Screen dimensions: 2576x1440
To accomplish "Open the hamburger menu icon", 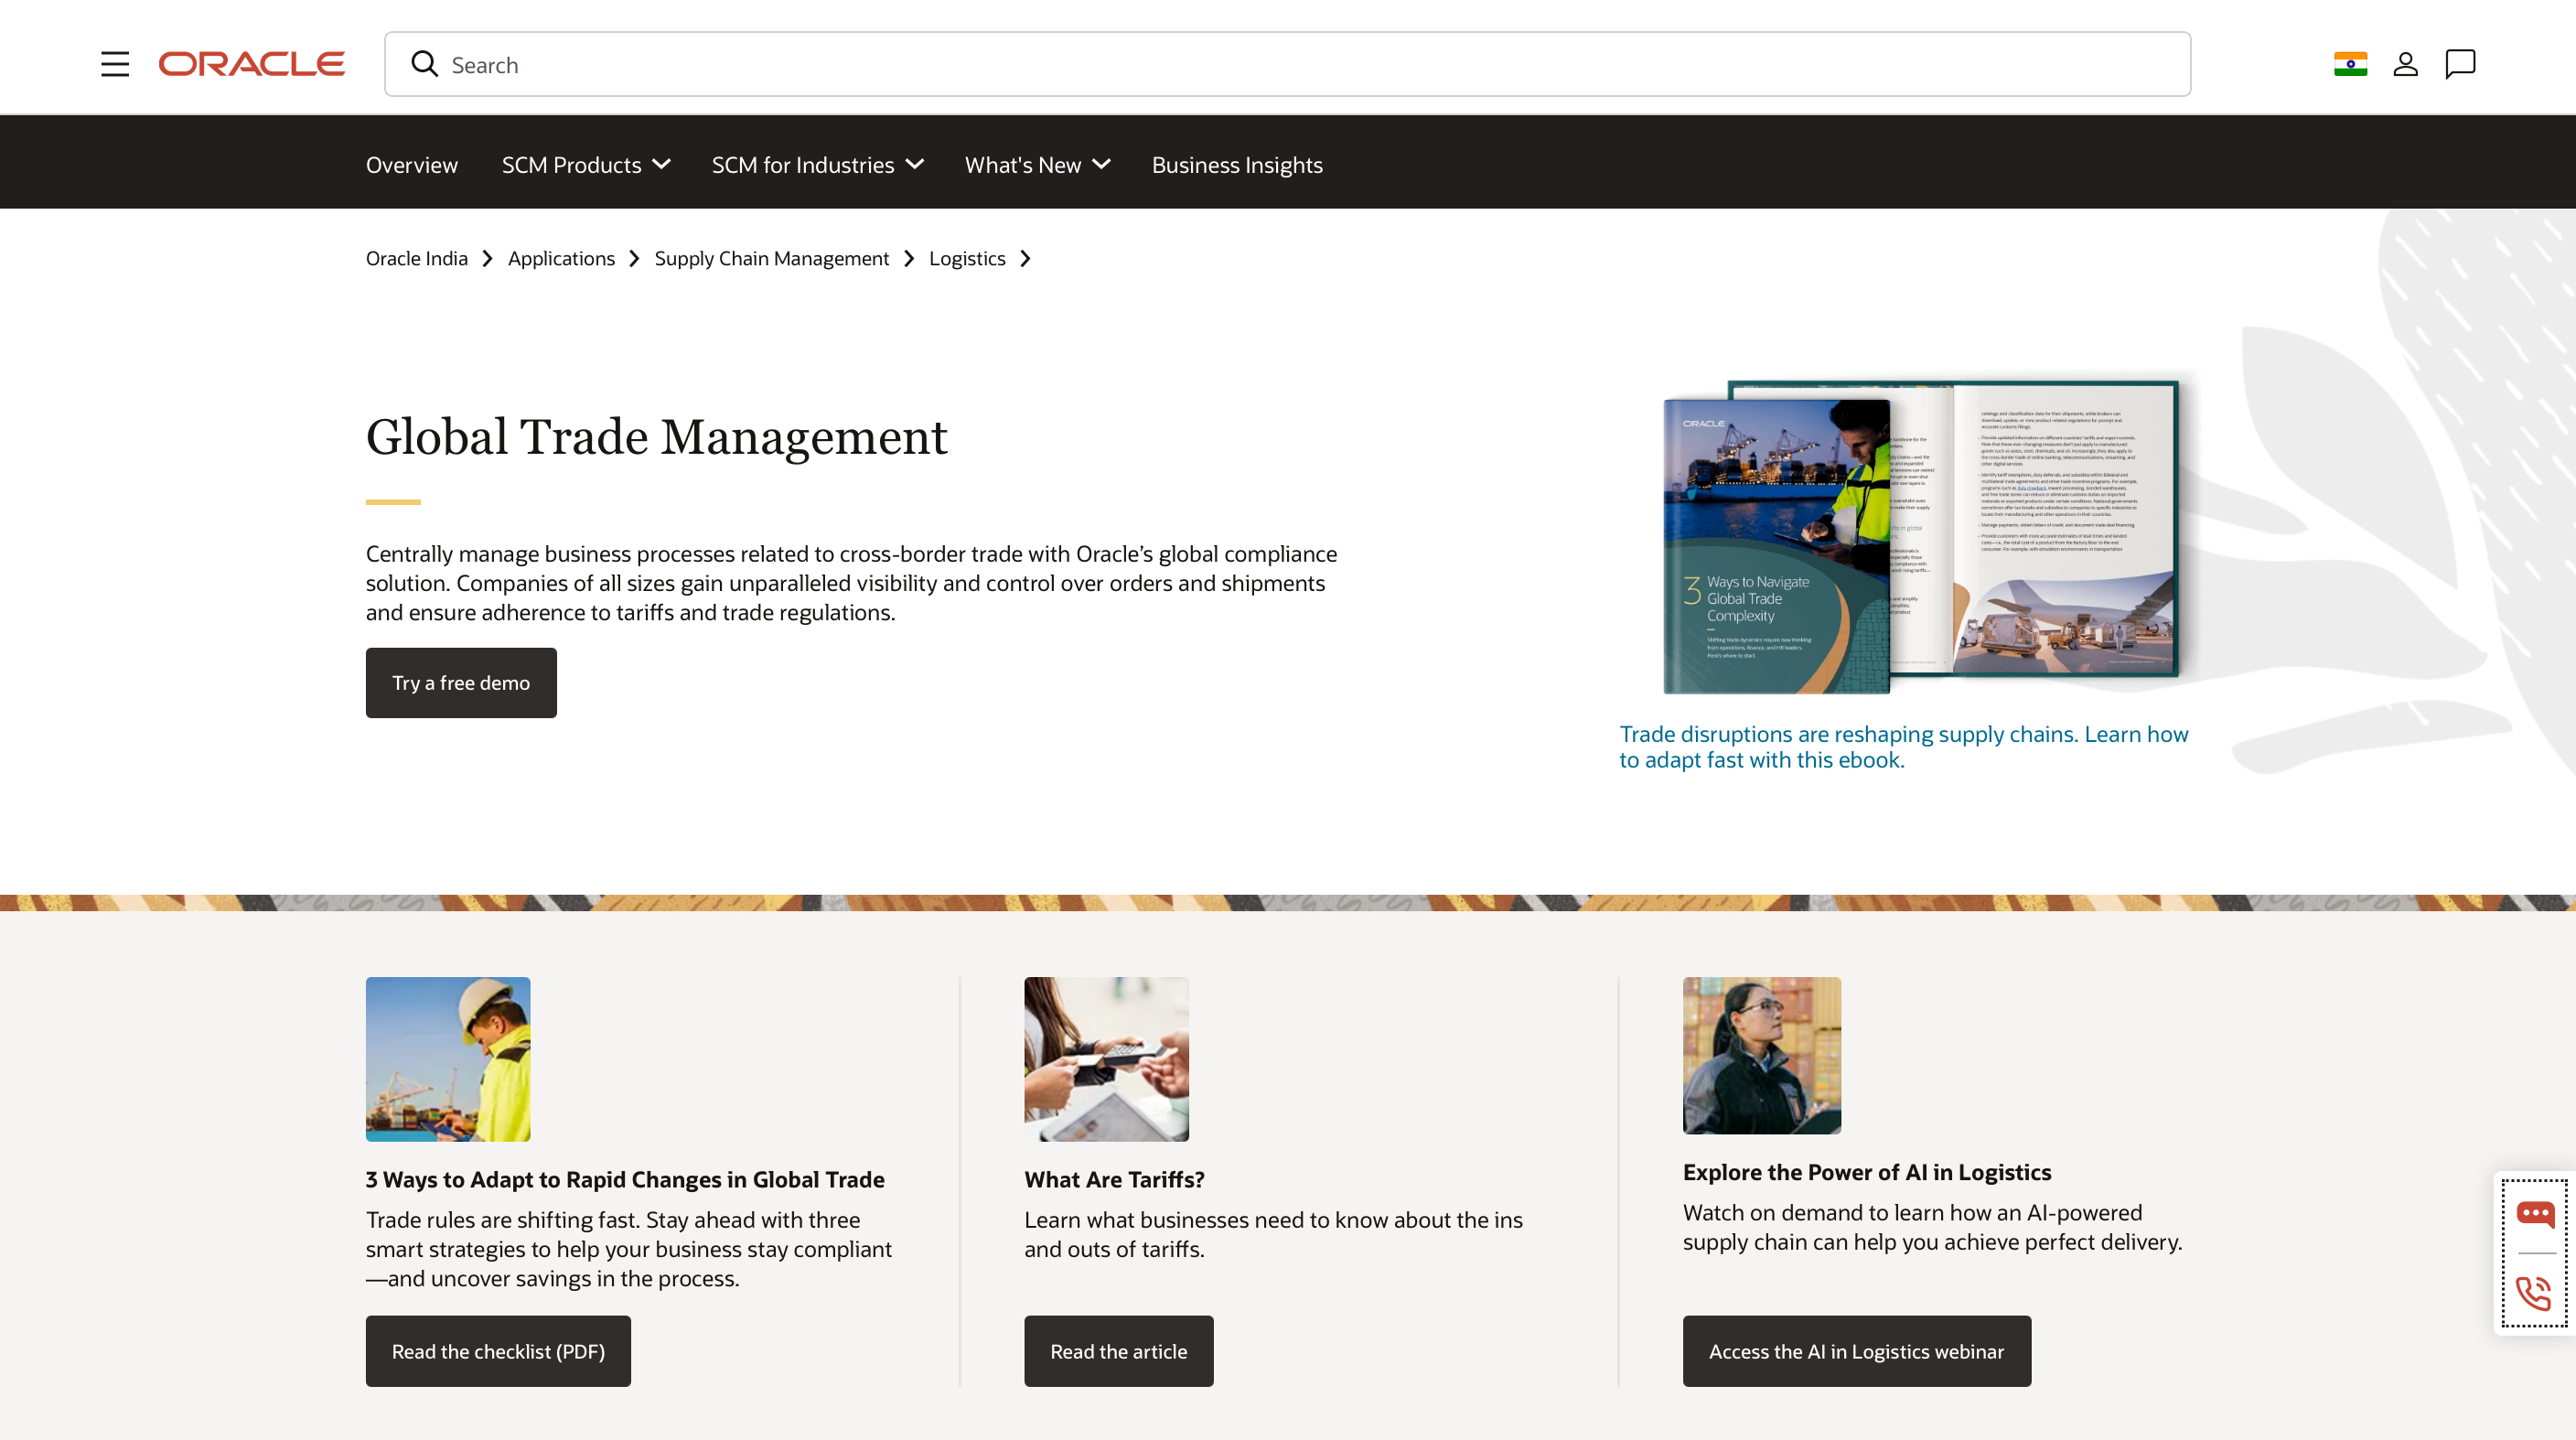I will pos(115,64).
